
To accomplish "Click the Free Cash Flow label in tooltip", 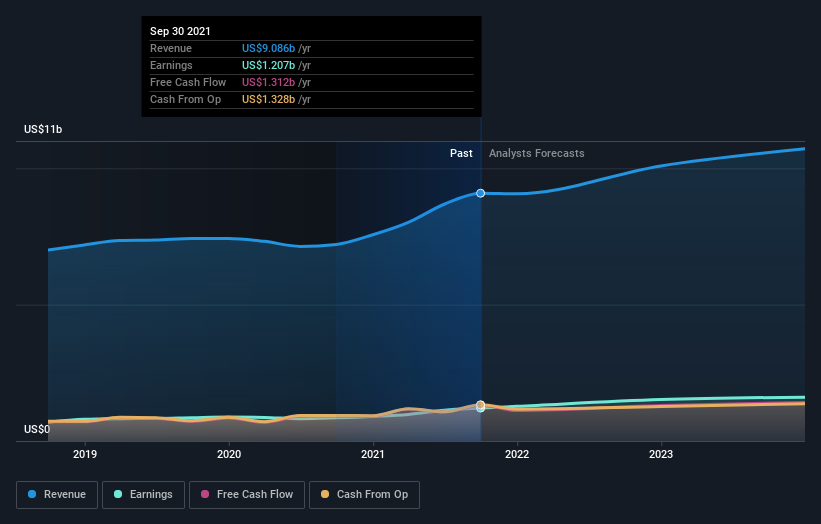I will coord(188,82).
